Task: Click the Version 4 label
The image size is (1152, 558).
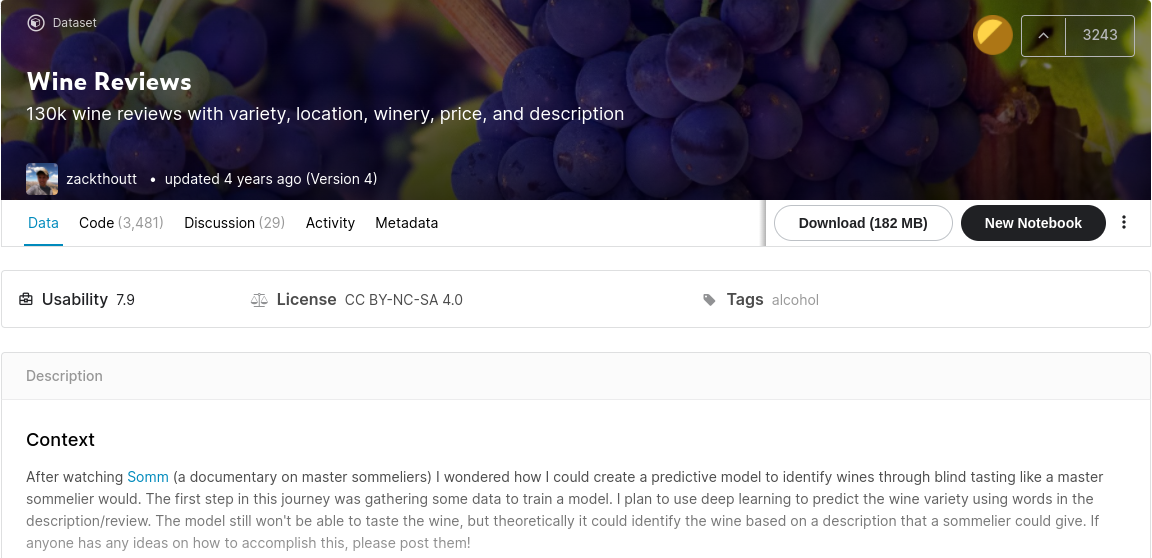Action: point(341,179)
